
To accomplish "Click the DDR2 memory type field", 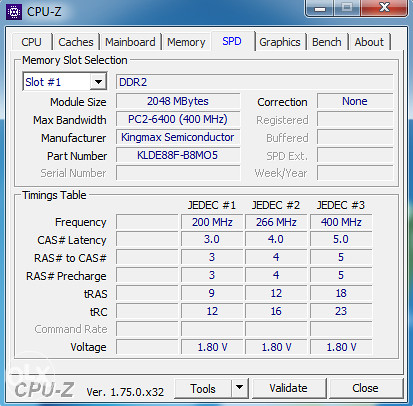I will (x=254, y=82).
